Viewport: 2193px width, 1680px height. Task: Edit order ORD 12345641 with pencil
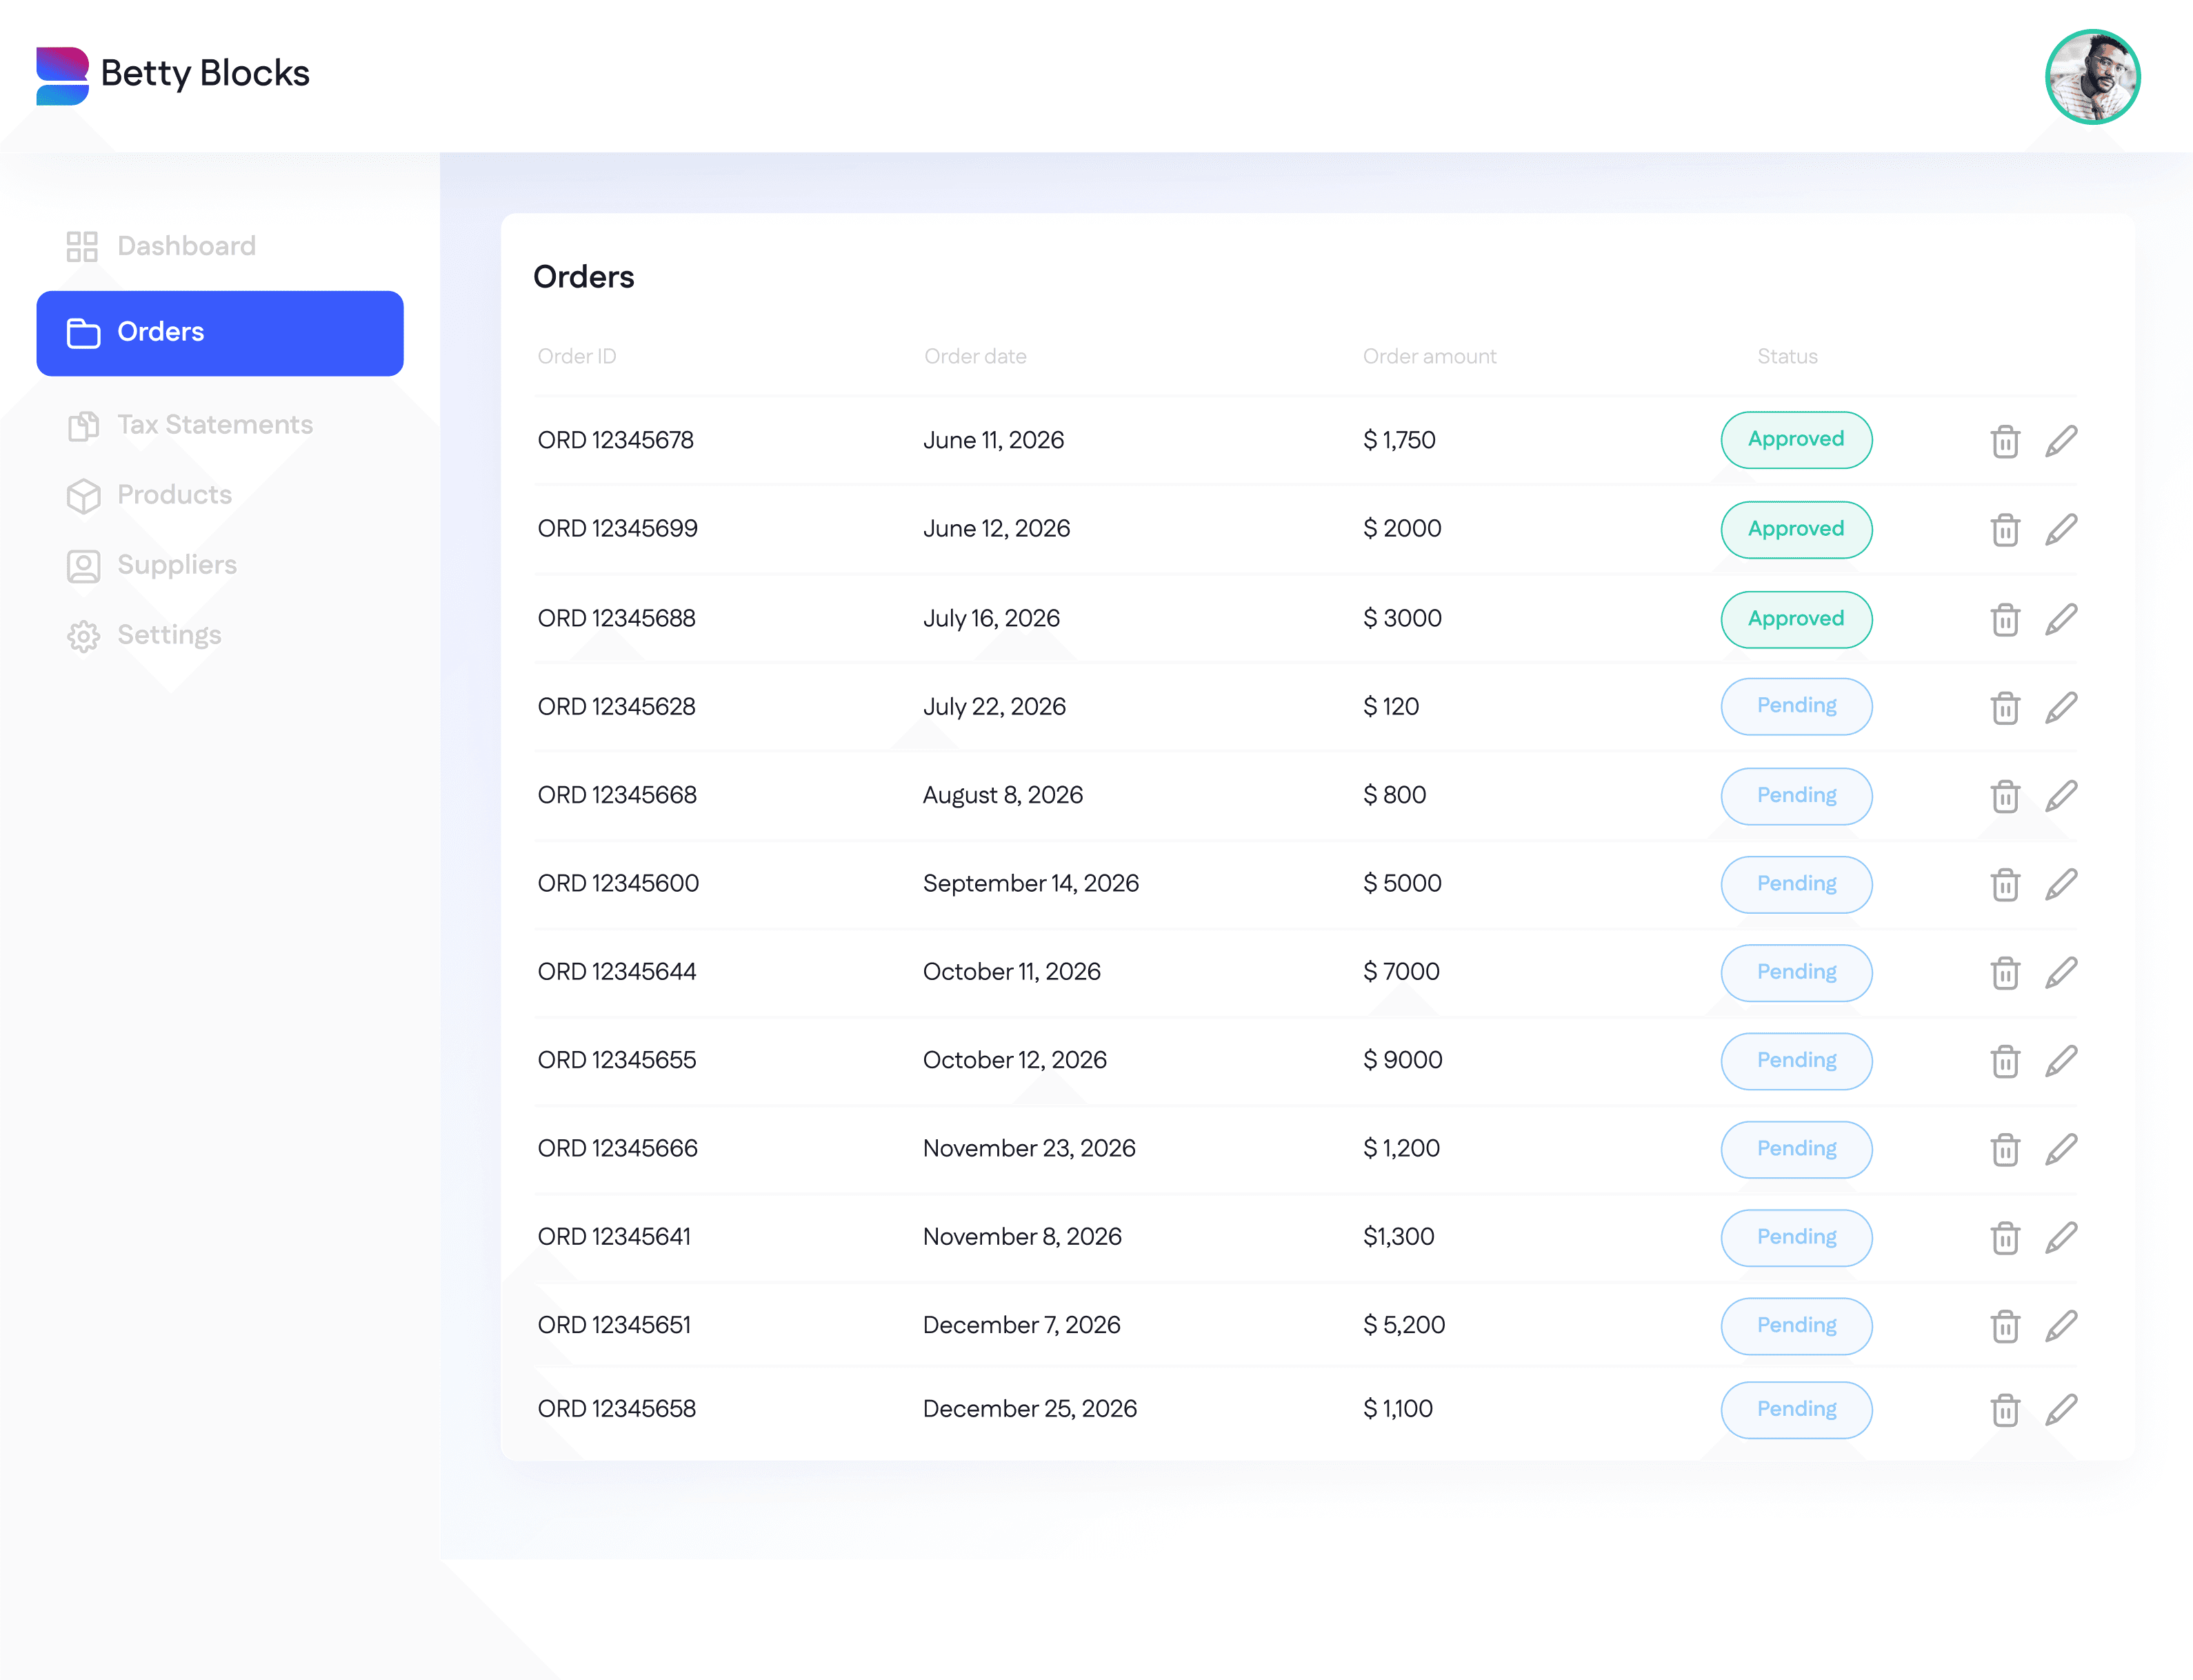2060,1238
